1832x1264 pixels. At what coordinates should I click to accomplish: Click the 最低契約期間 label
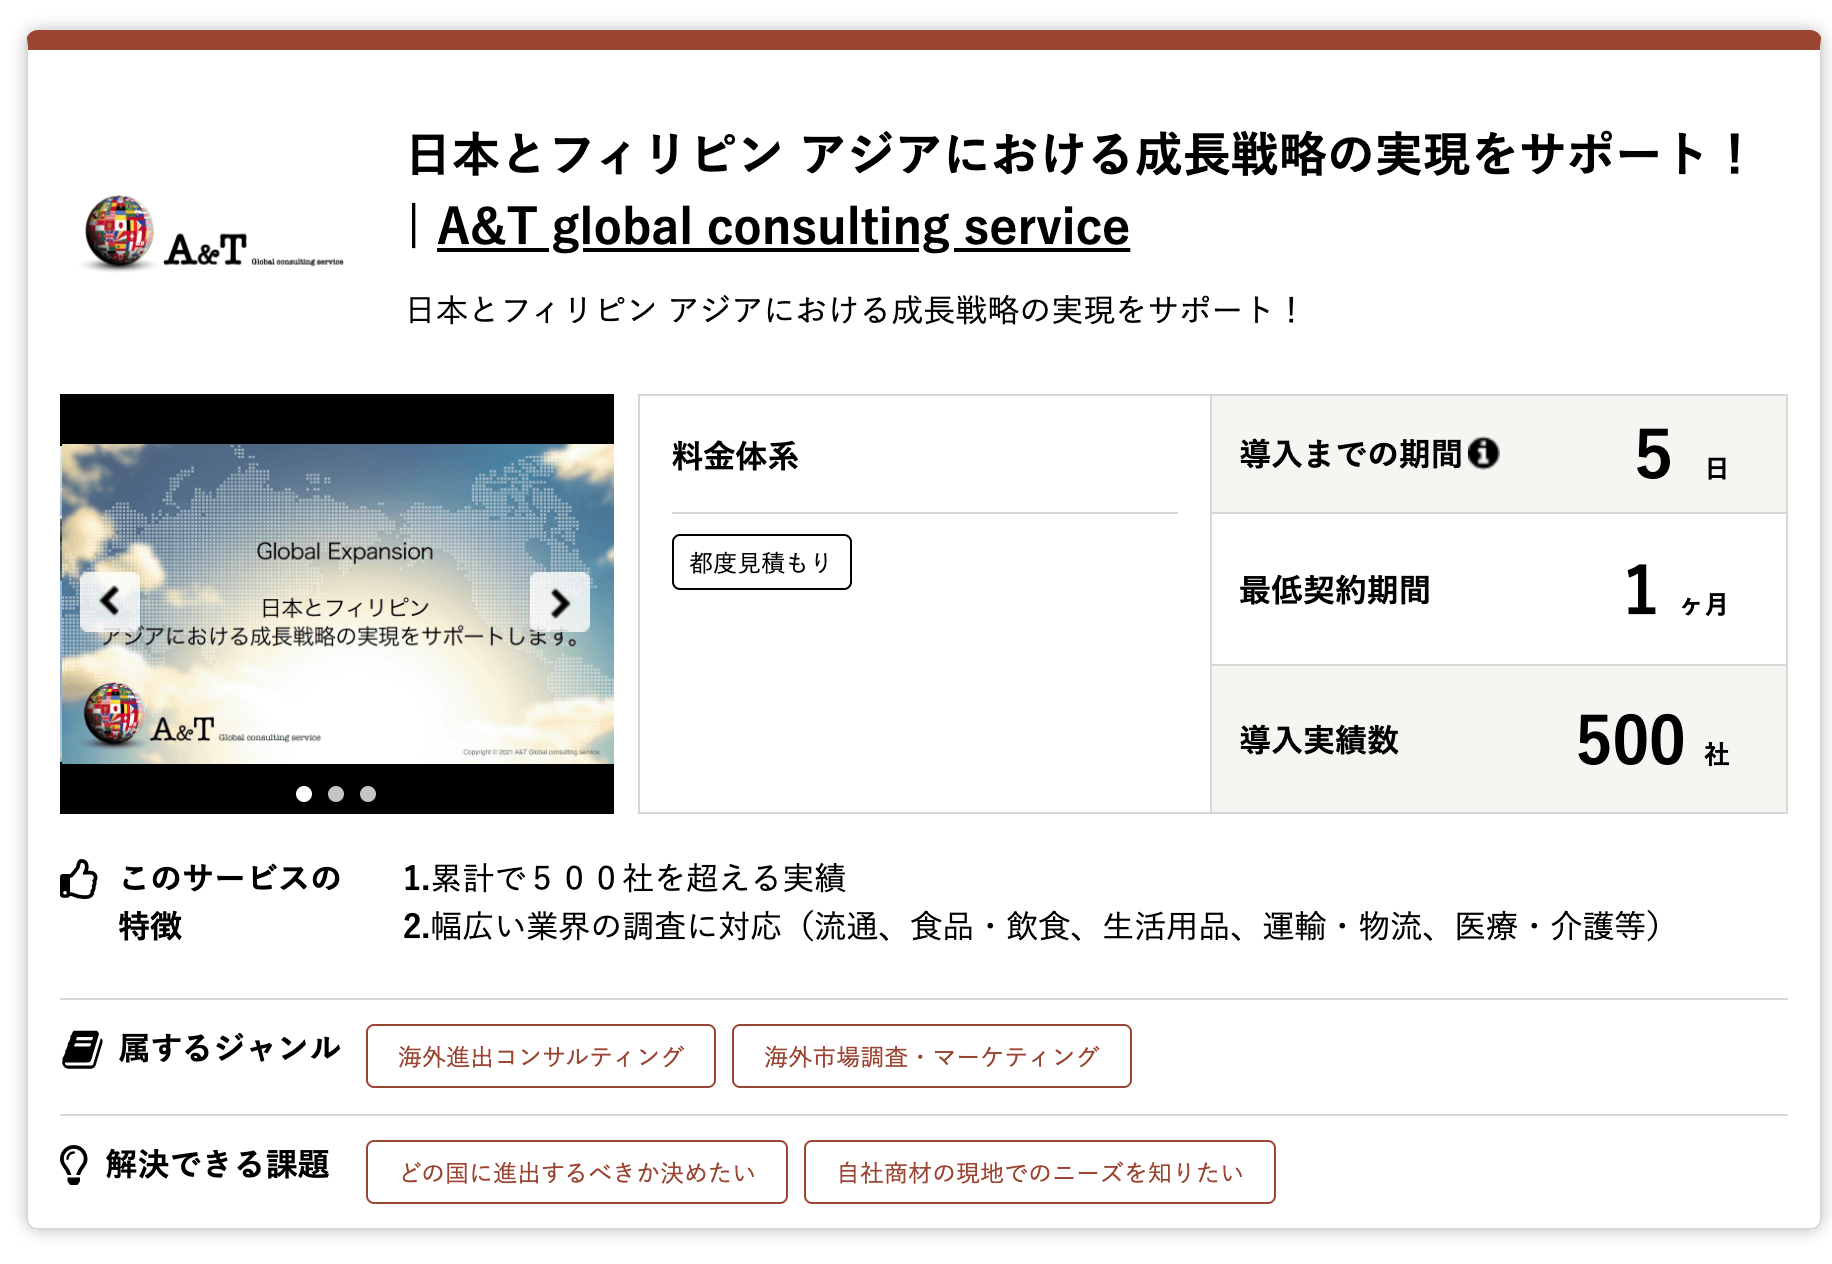(x=1335, y=590)
